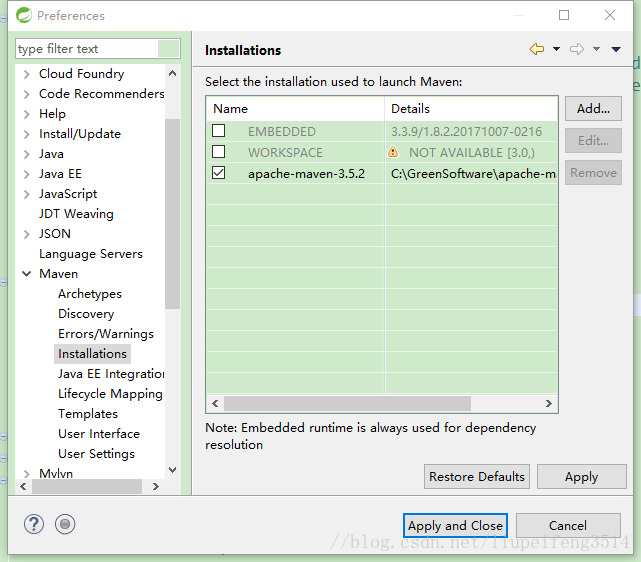Clear filter text using the filter box button
The image size is (641, 562).
[x=168, y=49]
